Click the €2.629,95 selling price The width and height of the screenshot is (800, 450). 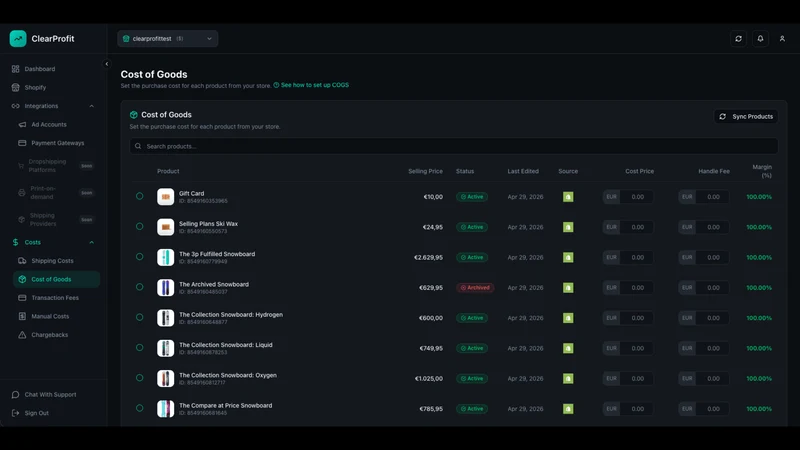(x=428, y=257)
